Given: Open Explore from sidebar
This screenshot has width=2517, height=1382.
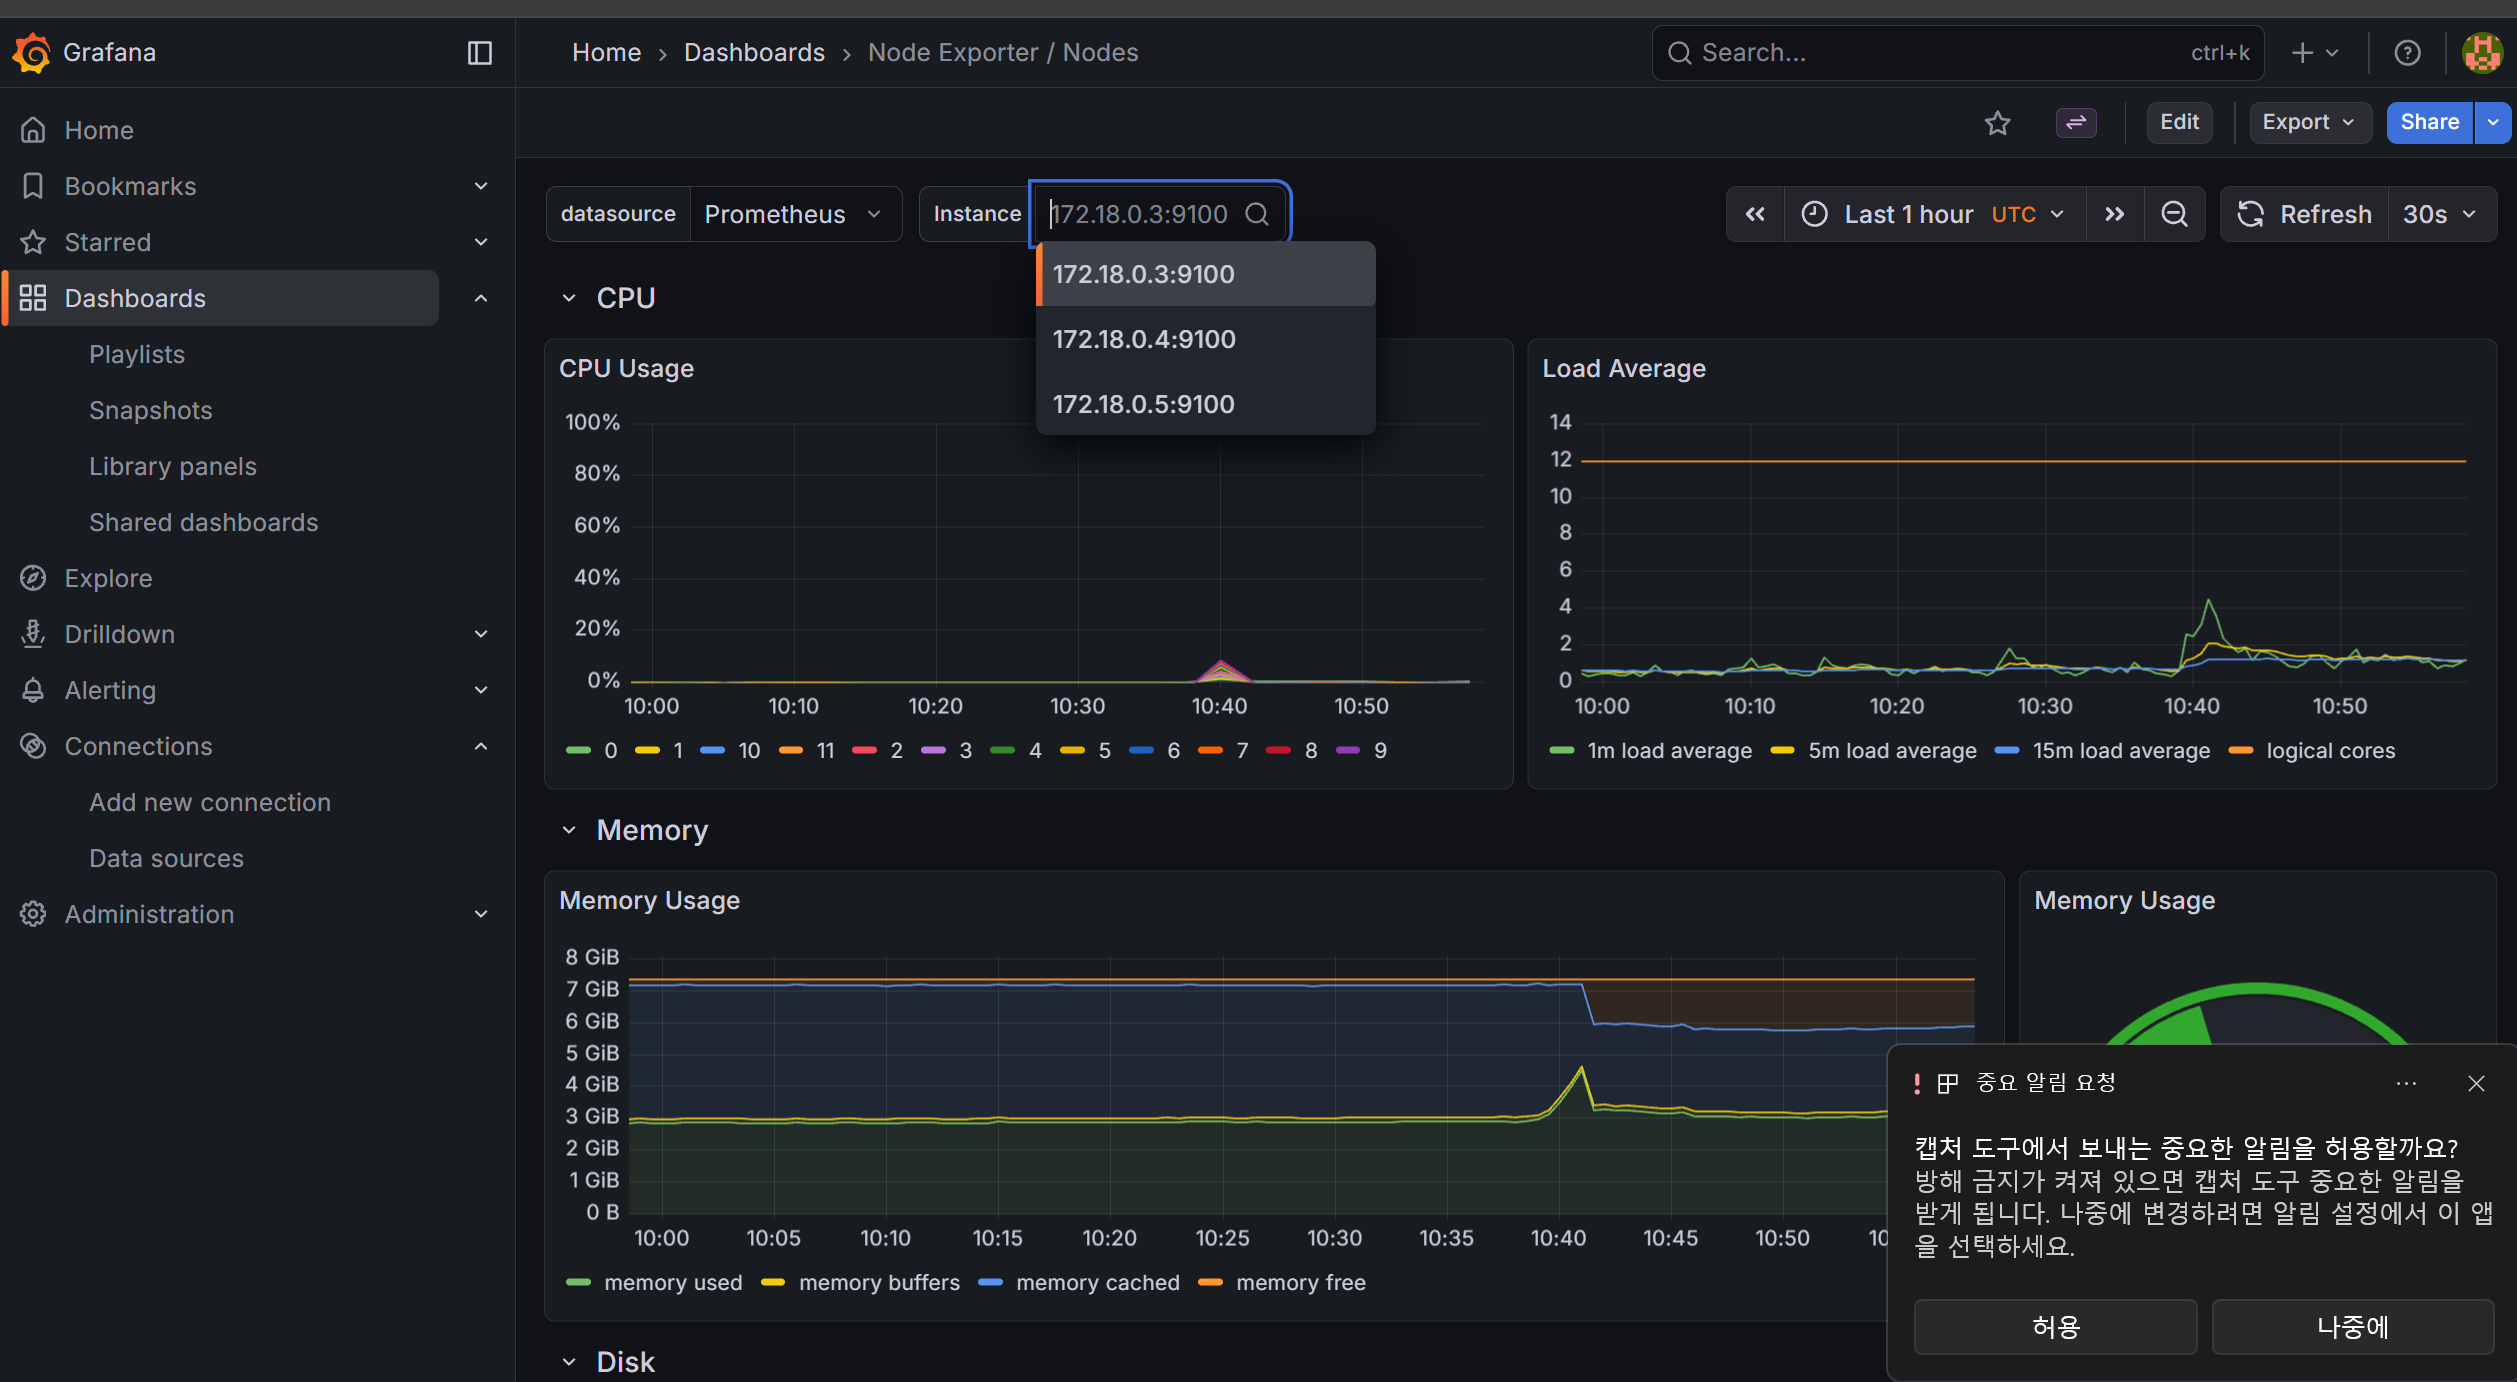Looking at the screenshot, I should pos(108,578).
